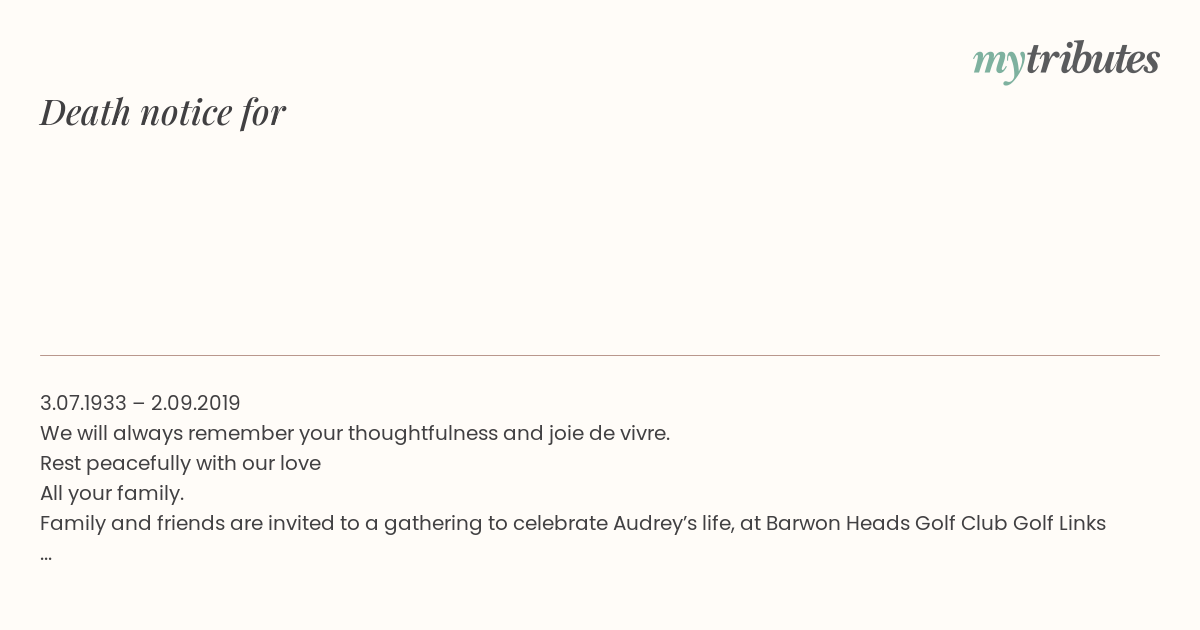Click the mytributes logo

click(x=1066, y=61)
